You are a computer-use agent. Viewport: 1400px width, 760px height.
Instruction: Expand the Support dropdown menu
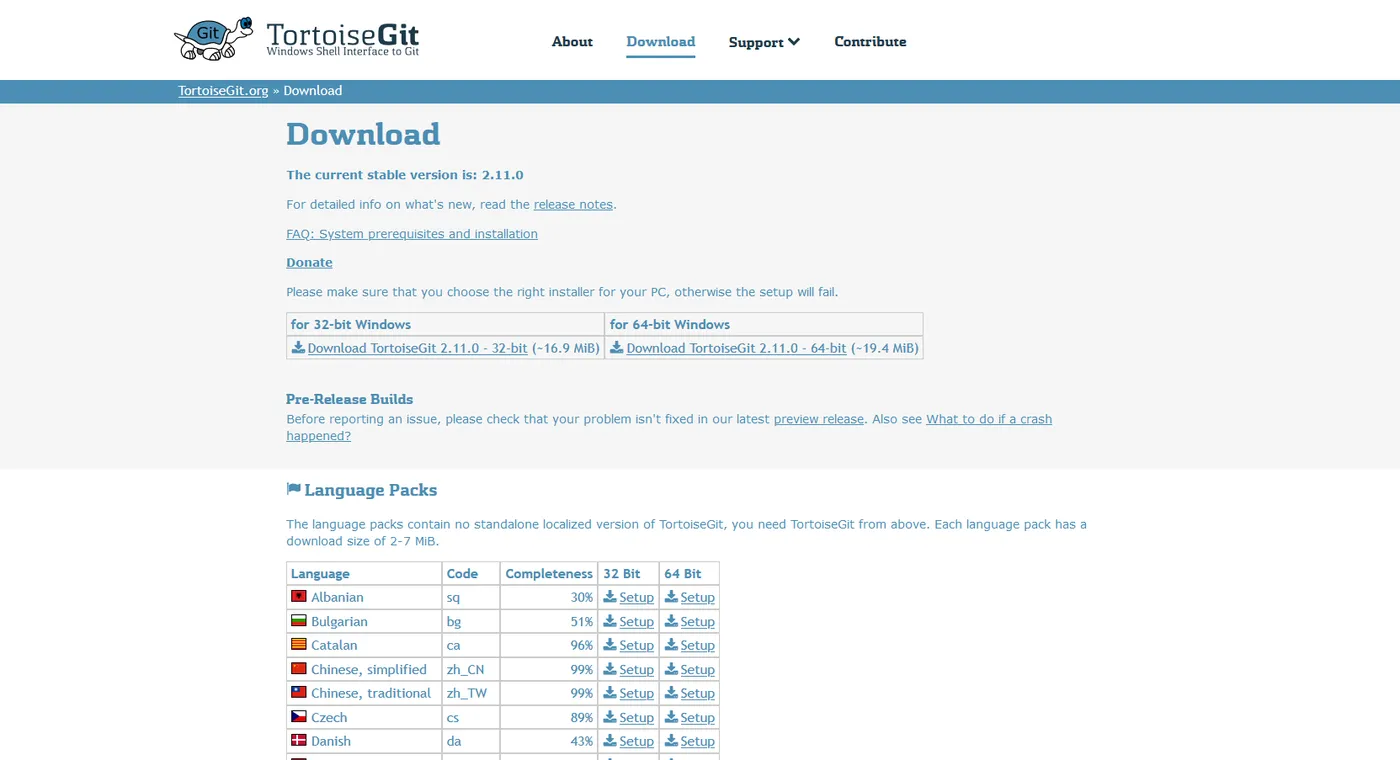click(x=764, y=42)
